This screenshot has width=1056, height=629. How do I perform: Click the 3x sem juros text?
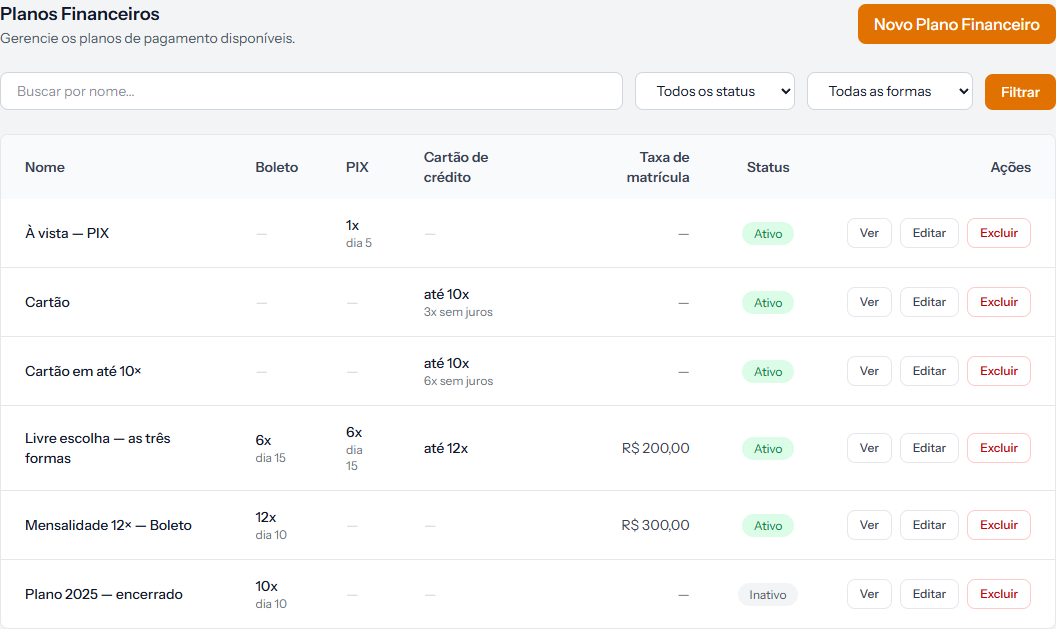click(458, 312)
